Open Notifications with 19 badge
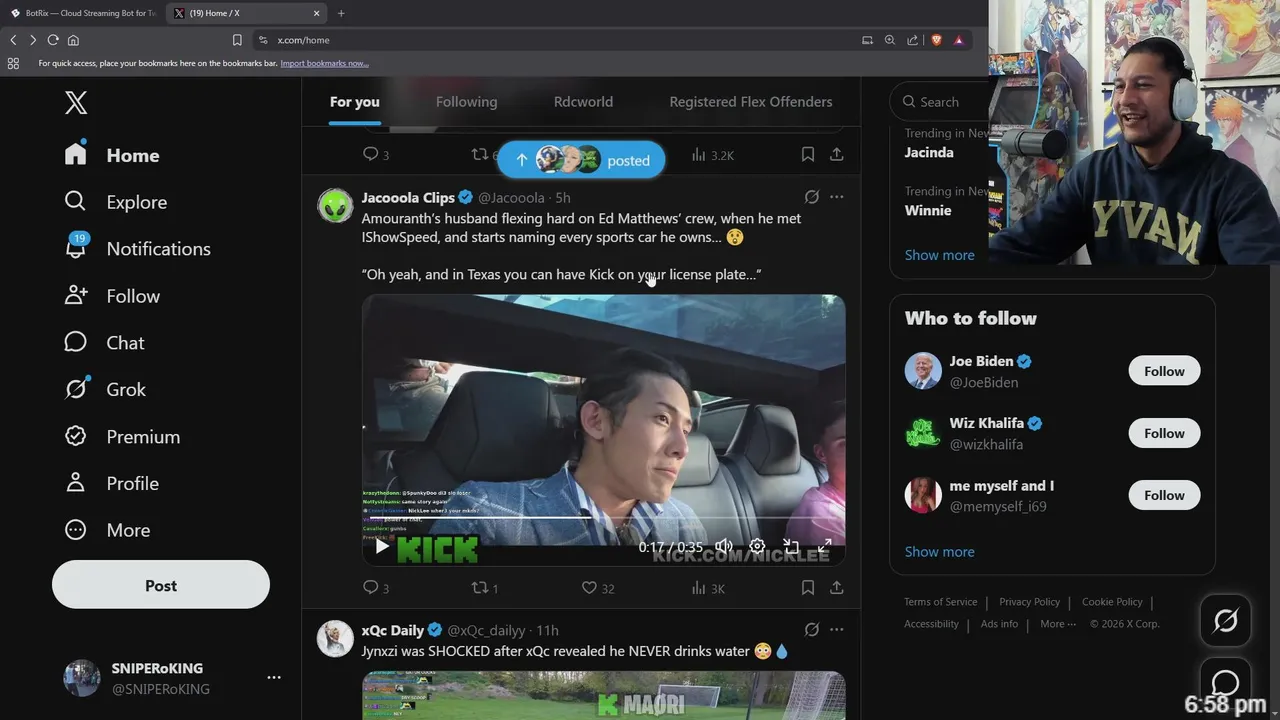This screenshot has height=720, width=1280. [137, 248]
